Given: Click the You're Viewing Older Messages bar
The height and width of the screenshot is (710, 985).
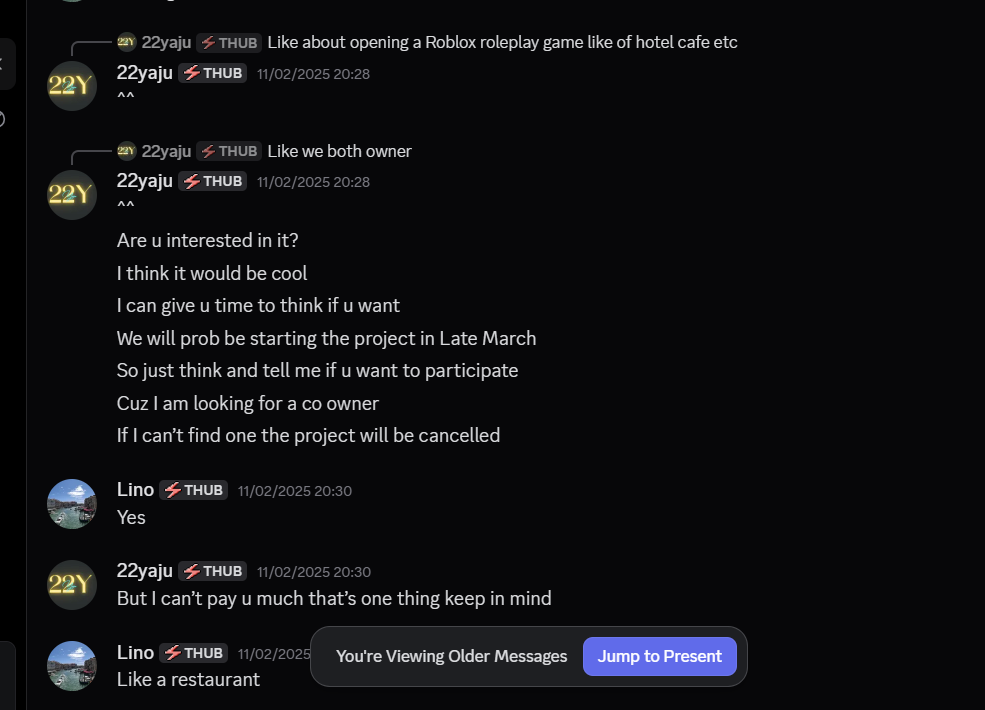Looking at the screenshot, I should point(451,656).
